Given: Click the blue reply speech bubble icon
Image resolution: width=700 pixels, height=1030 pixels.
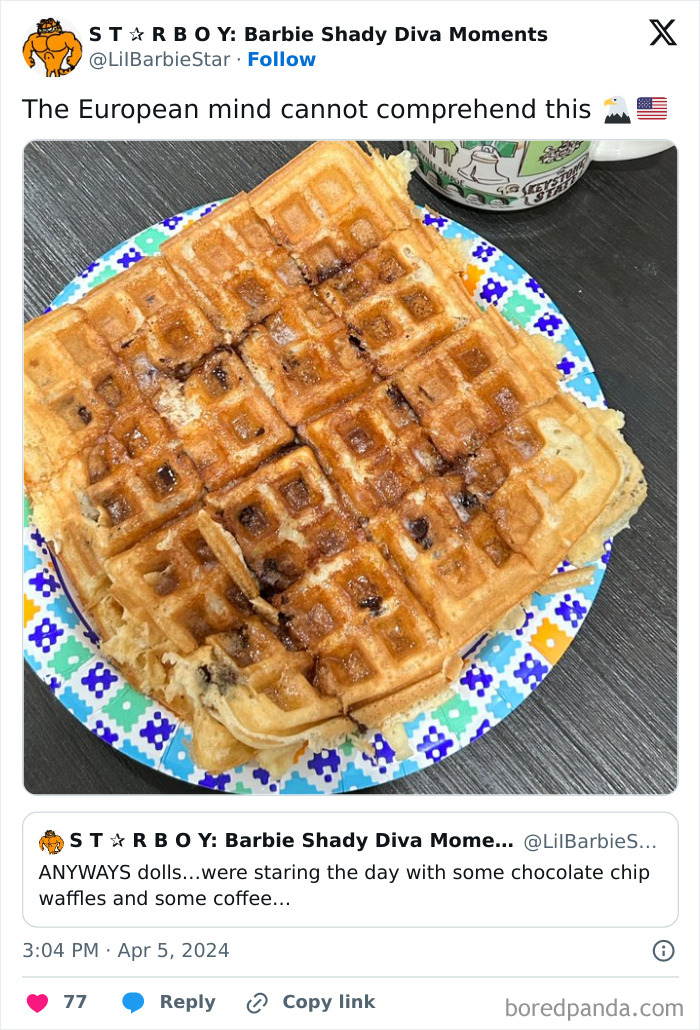Looking at the screenshot, I should [x=133, y=1002].
